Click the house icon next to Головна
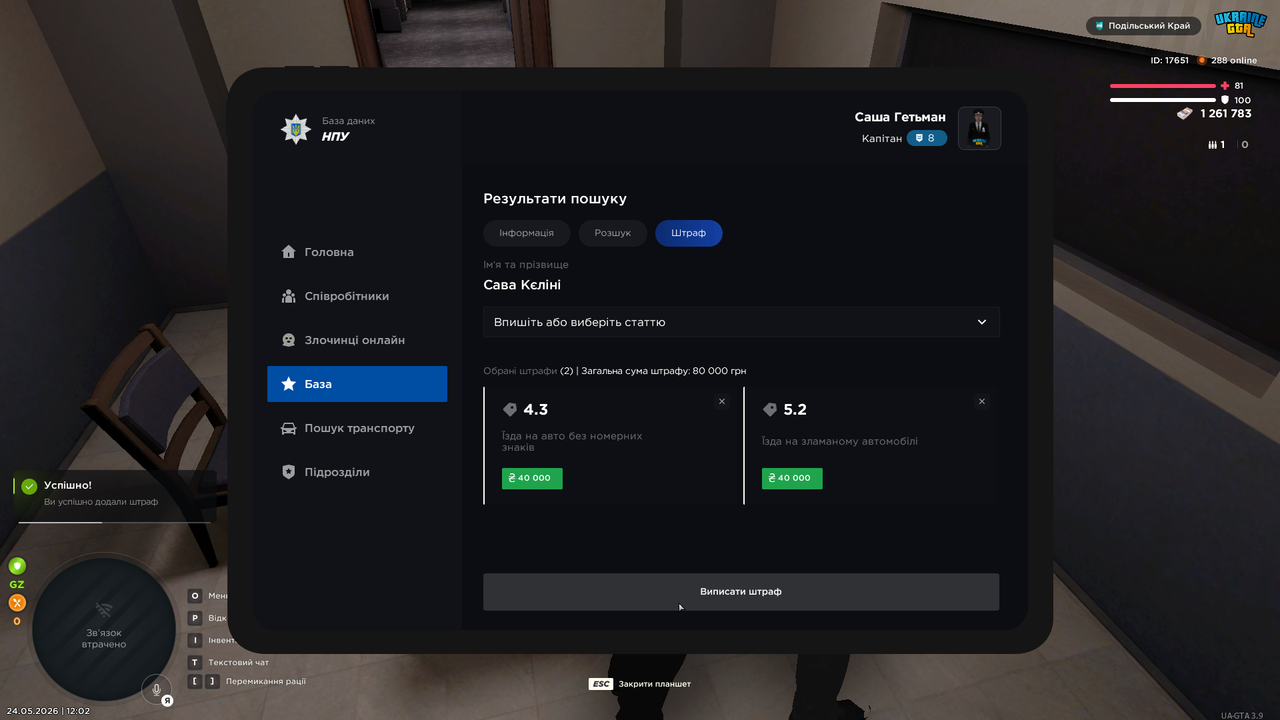1280x720 pixels. click(289, 252)
